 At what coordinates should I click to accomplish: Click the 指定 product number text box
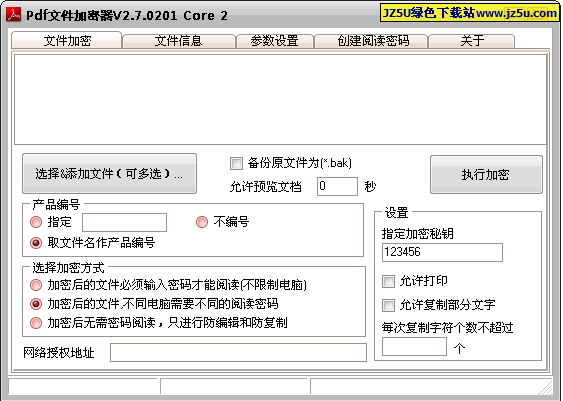pyautogui.click(x=124, y=223)
